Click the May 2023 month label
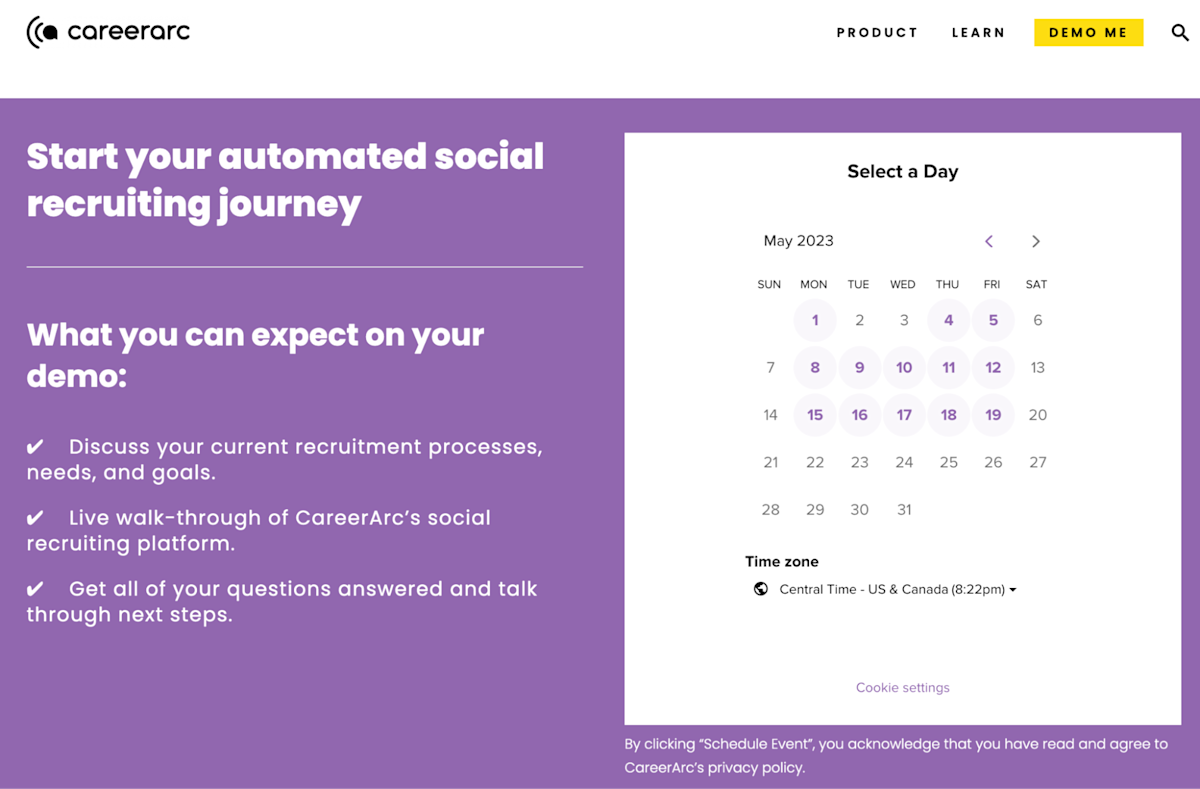The width and height of the screenshot is (1200, 789). tap(798, 241)
